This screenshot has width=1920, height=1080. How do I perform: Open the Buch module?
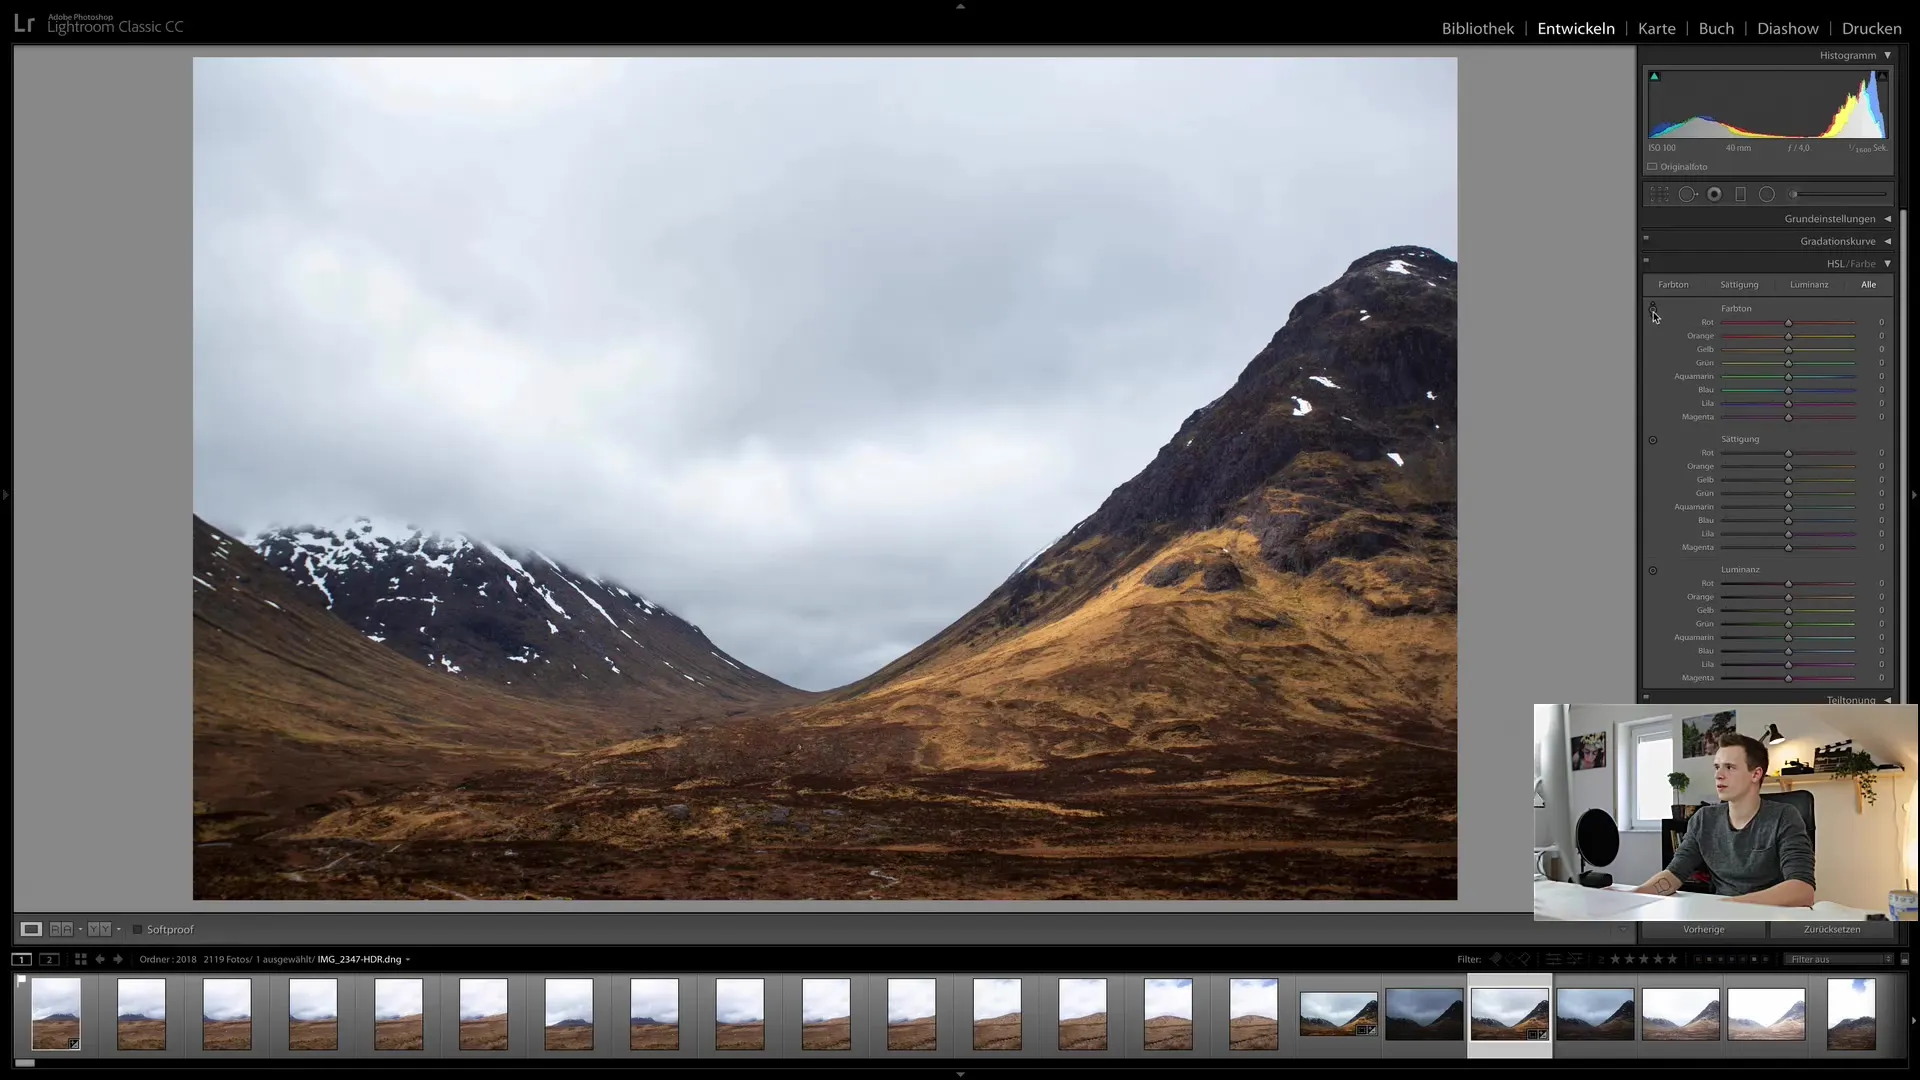coord(1716,28)
